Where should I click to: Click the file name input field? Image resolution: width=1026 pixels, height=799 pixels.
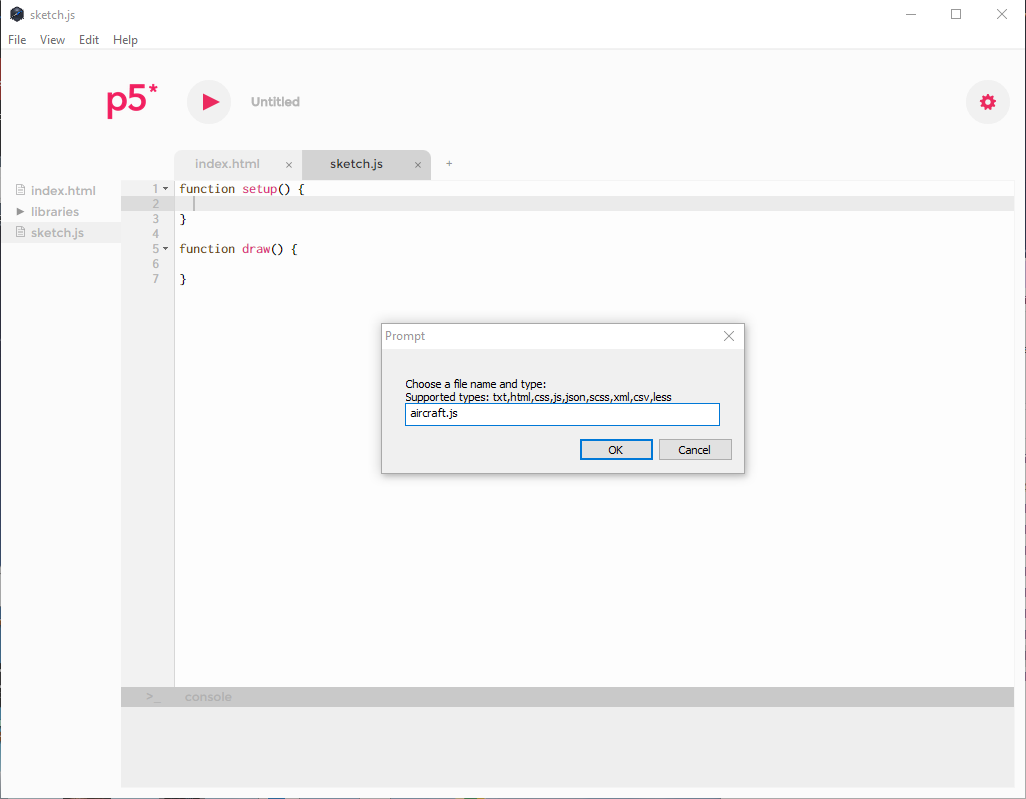click(562, 414)
